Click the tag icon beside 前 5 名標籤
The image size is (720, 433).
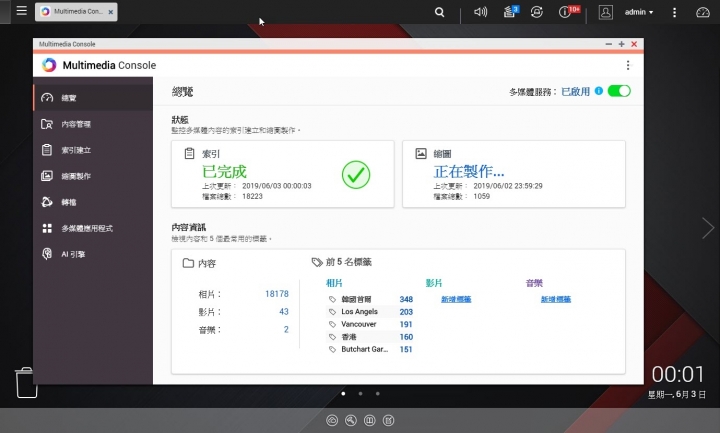pos(317,262)
